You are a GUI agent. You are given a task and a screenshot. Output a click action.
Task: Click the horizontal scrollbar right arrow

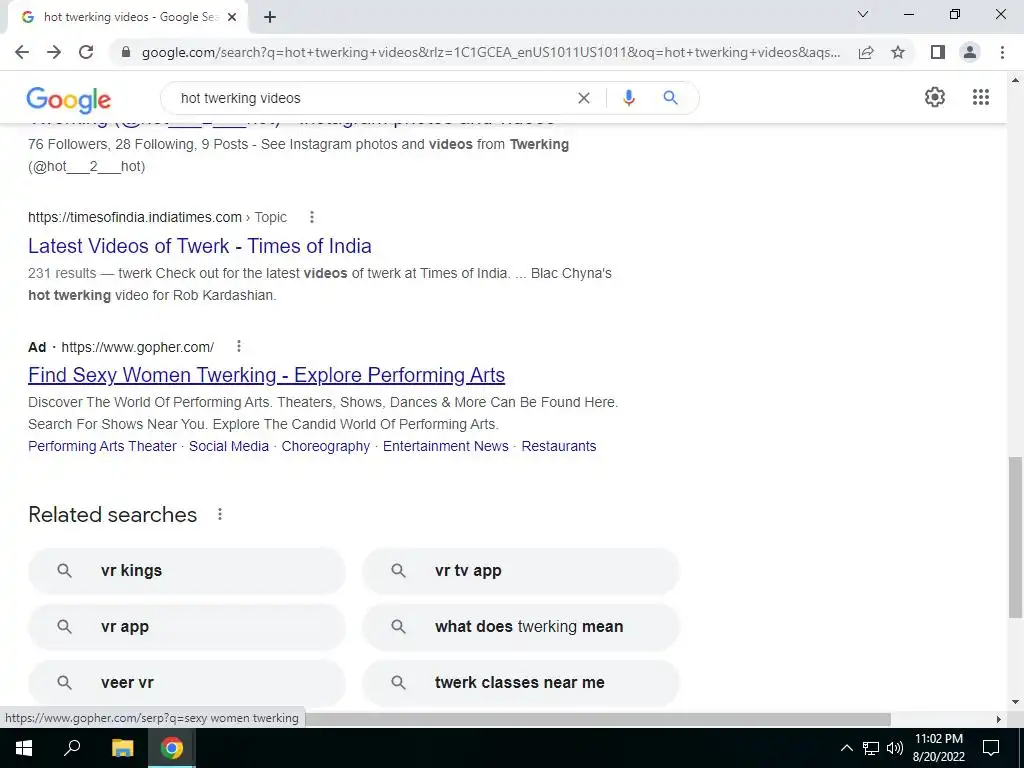click(999, 719)
